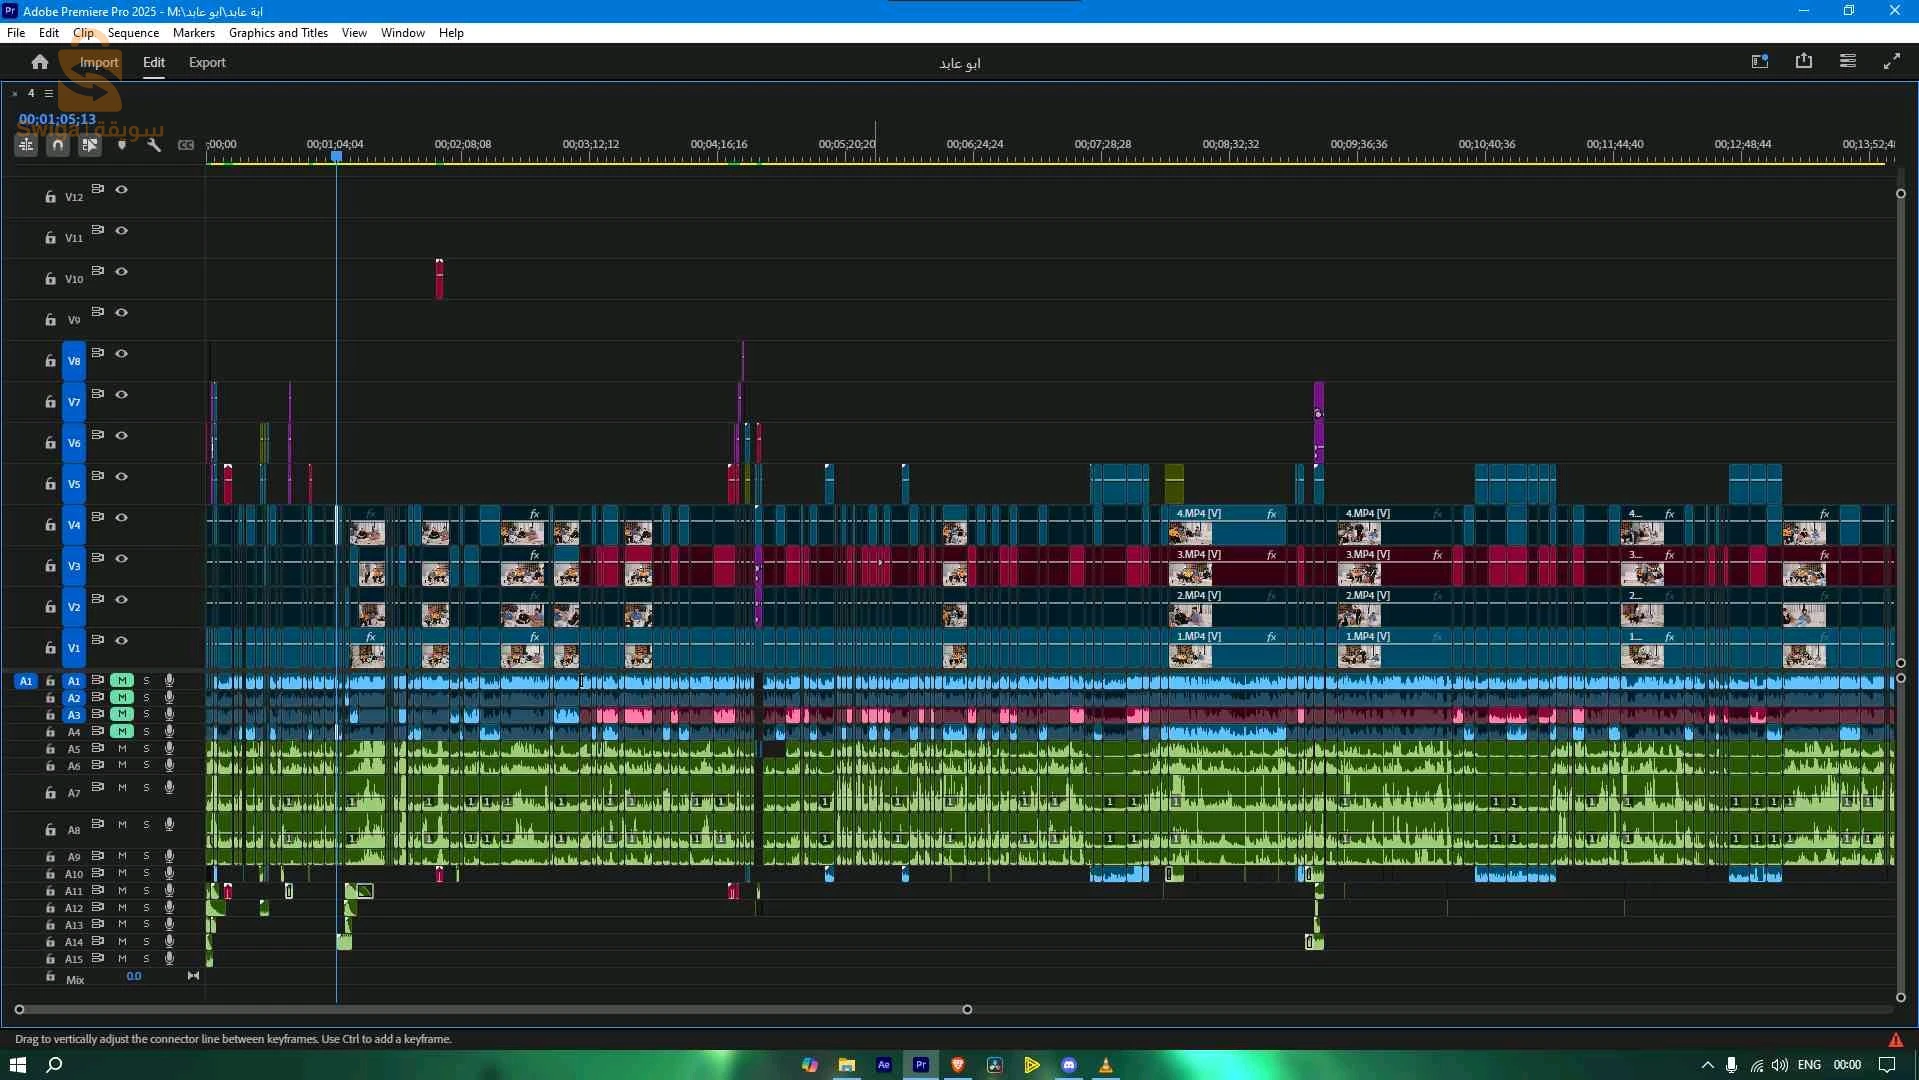This screenshot has width=1919, height=1080.
Task: Show hidden system tray icons
Action: click(1707, 1065)
